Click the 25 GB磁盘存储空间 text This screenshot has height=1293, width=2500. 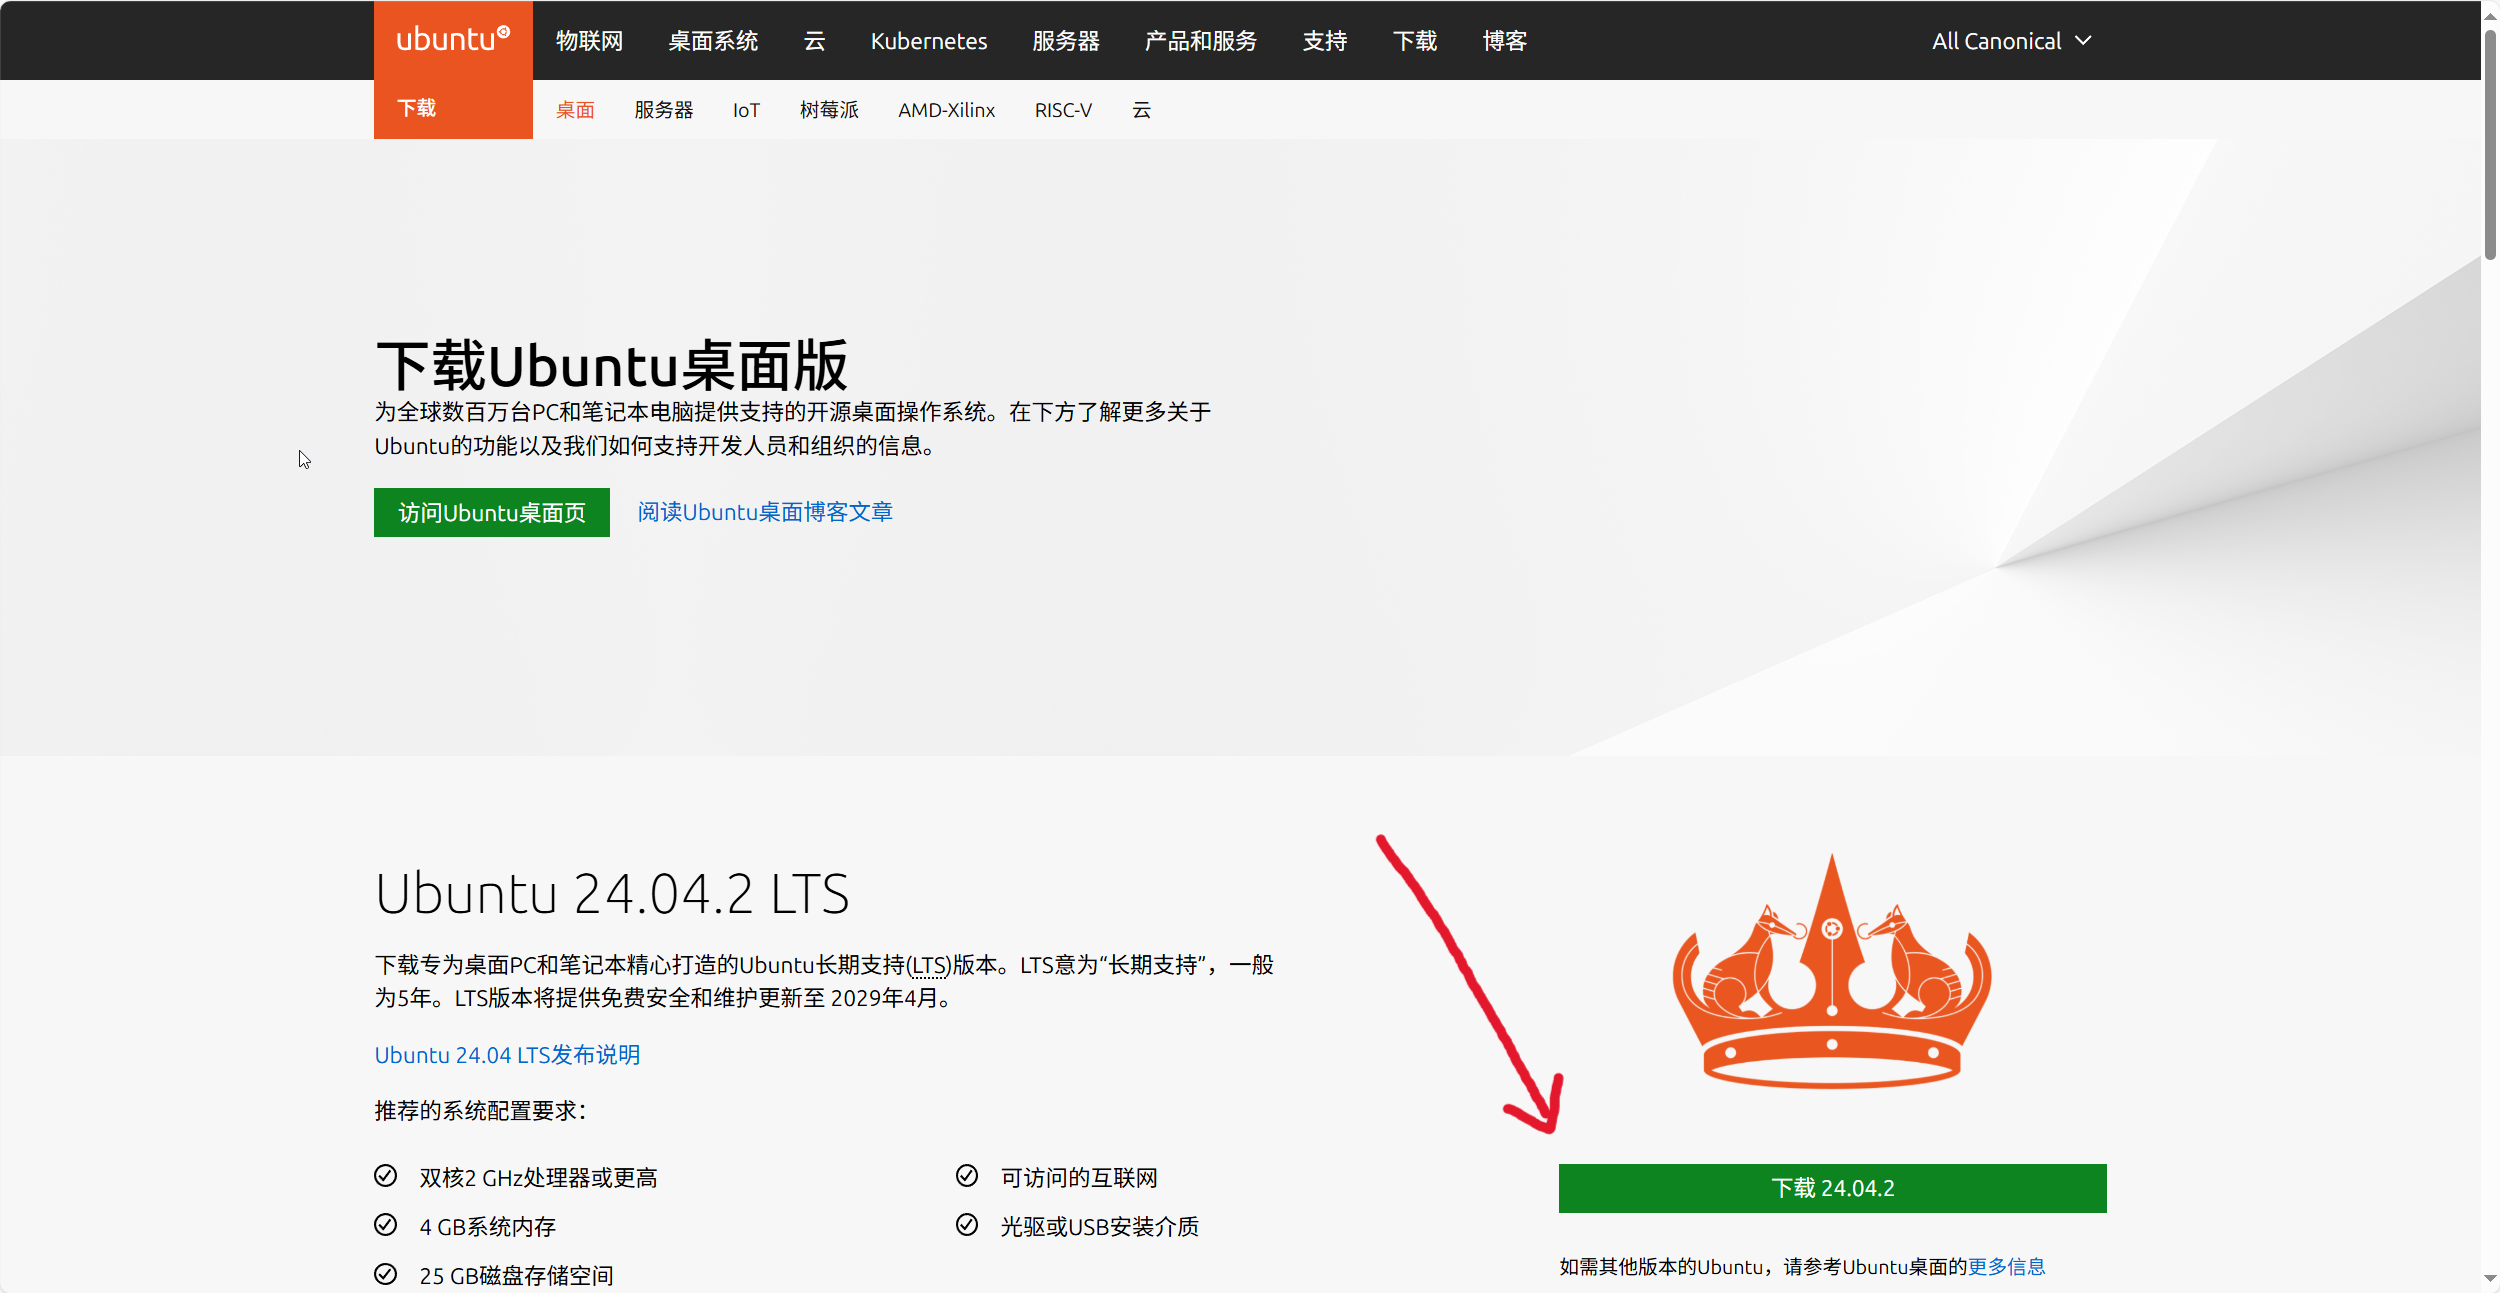tap(517, 1276)
